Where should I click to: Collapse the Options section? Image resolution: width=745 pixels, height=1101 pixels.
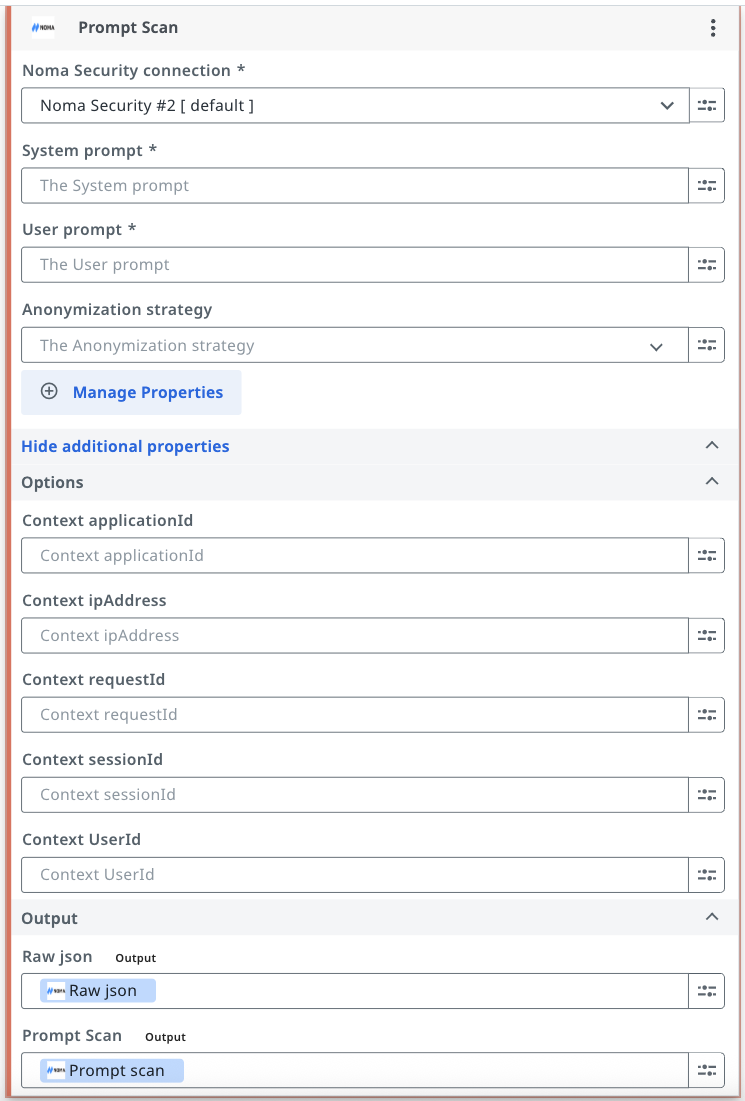point(712,482)
